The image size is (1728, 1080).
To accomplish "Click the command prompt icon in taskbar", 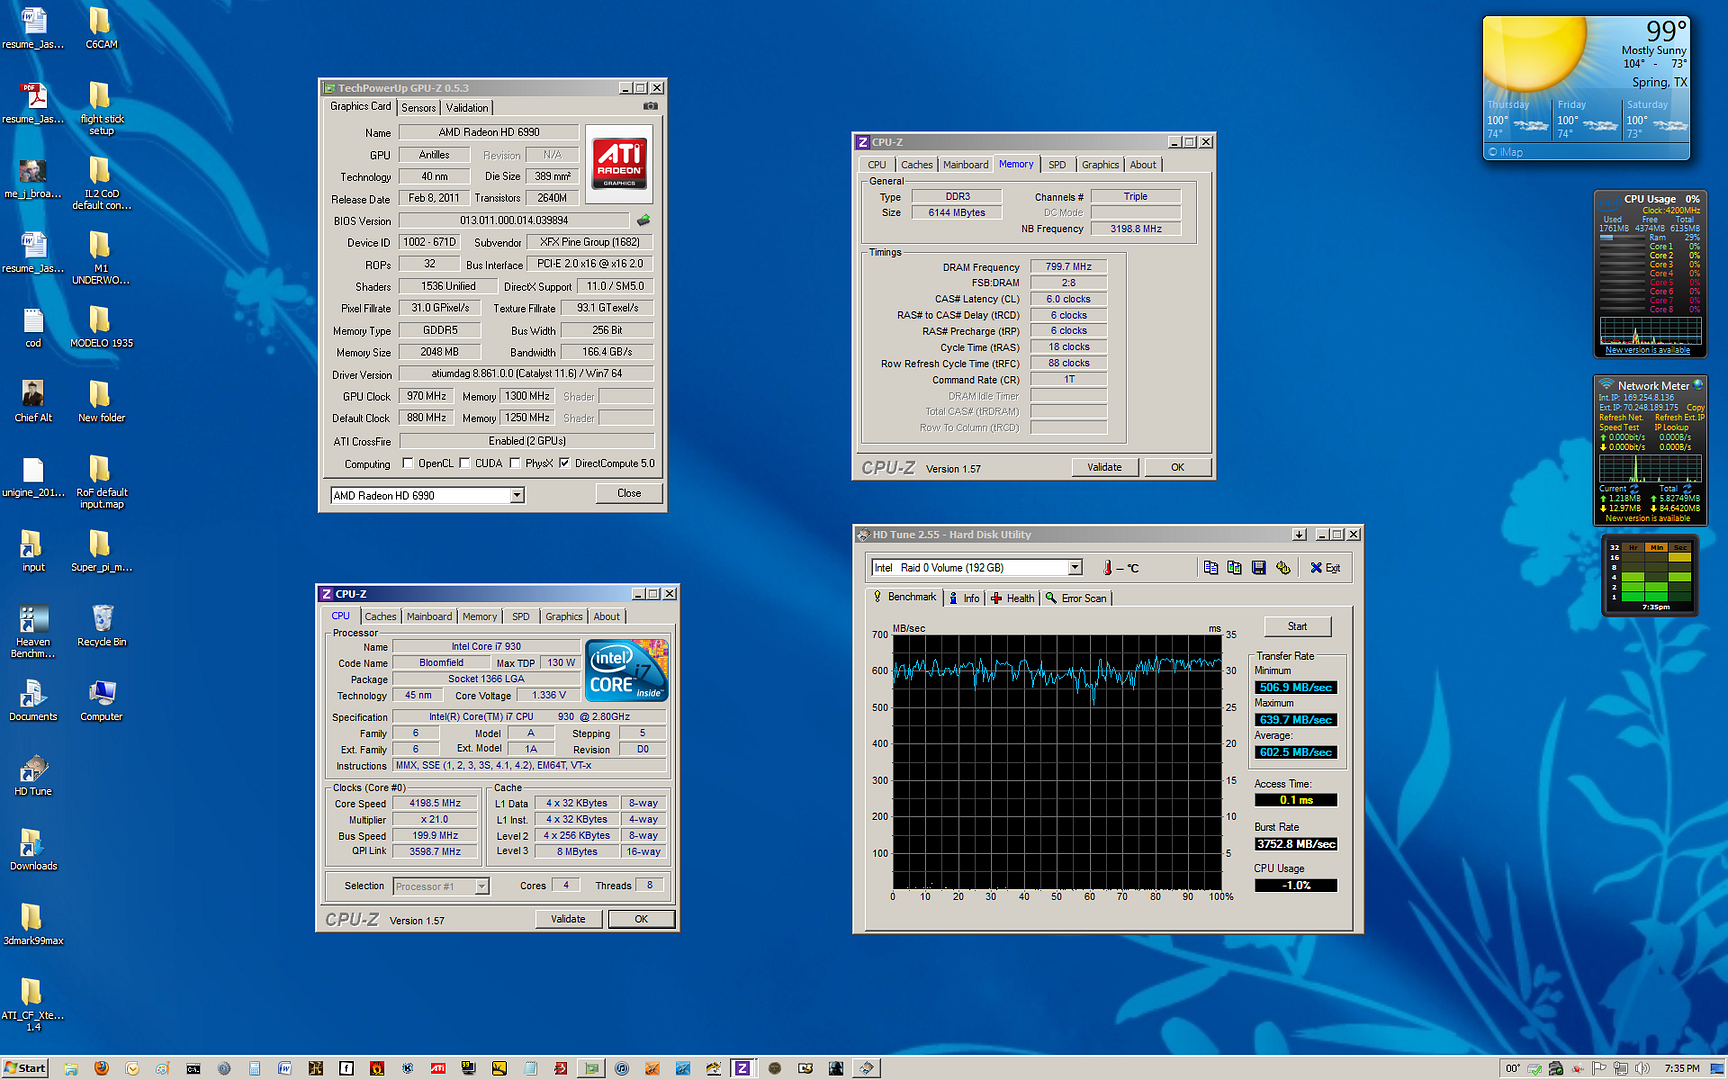I will coord(193,1068).
